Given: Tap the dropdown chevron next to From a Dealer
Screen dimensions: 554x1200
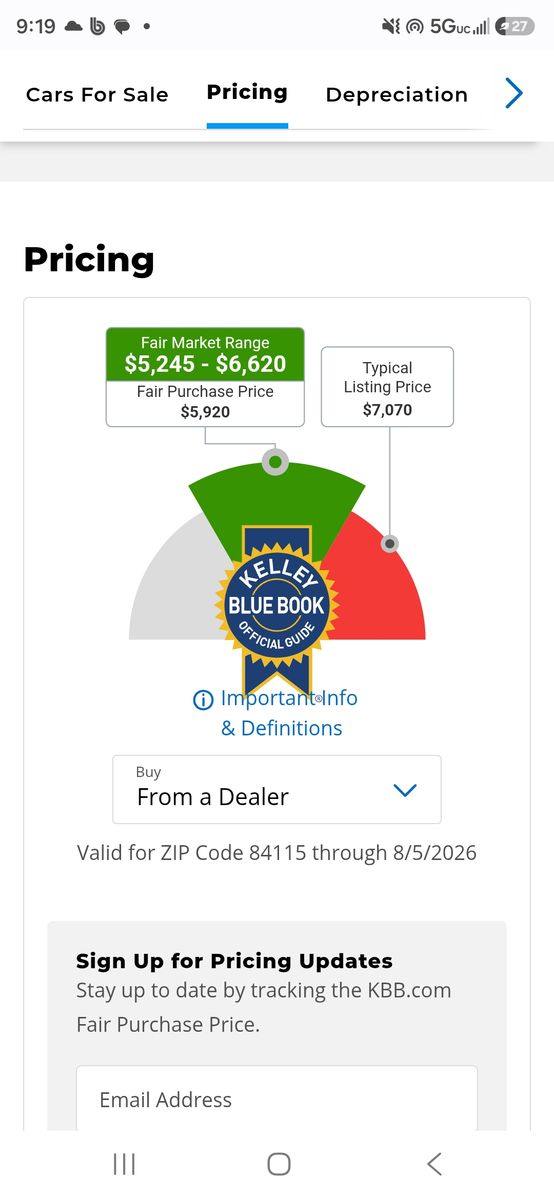Looking at the screenshot, I should tap(405, 790).
